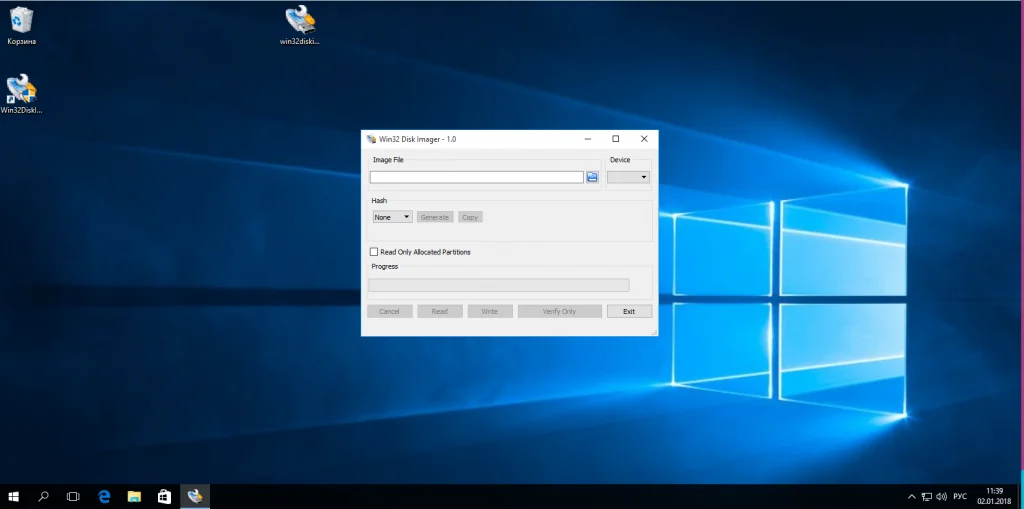Image resolution: width=1024 pixels, height=509 pixels.
Task: Click the Win32 Disk Imager taskbar icon
Action: [195, 496]
